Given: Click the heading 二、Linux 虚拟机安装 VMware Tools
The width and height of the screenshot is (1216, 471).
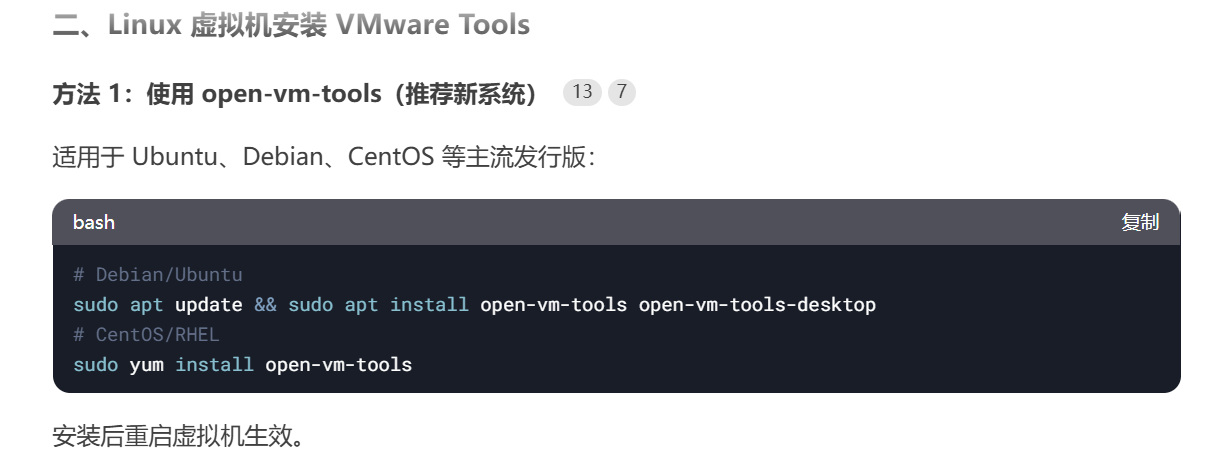Looking at the screenshot, I should click(x=291, y=25).
